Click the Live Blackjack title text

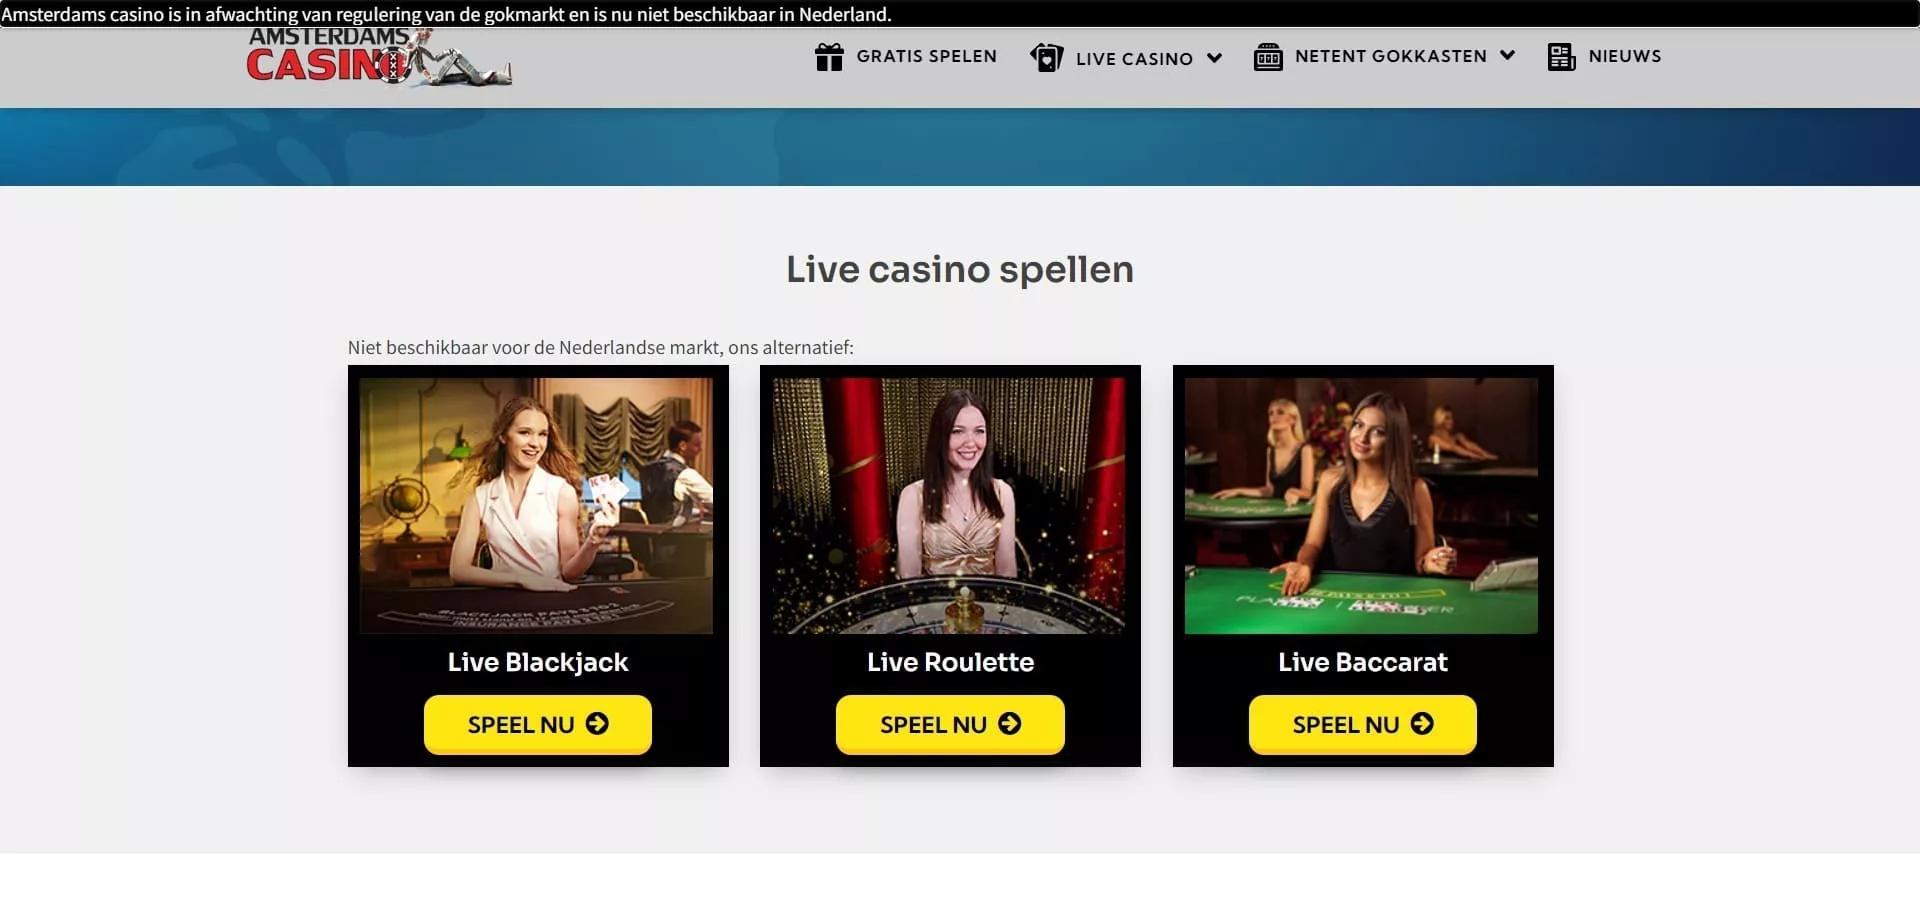click(538, 662)
